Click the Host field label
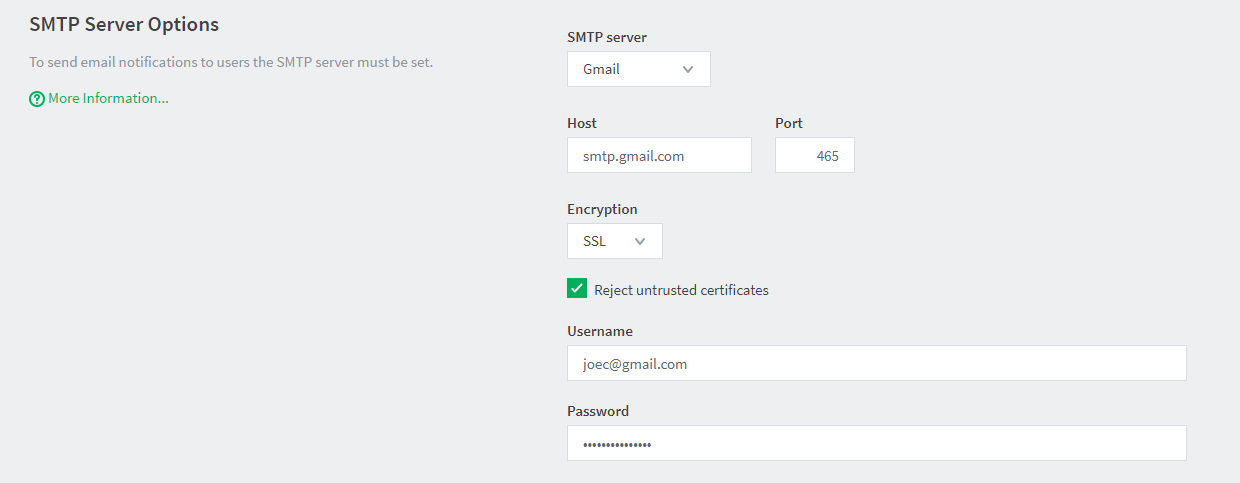1240x483 pixels. 582,123
